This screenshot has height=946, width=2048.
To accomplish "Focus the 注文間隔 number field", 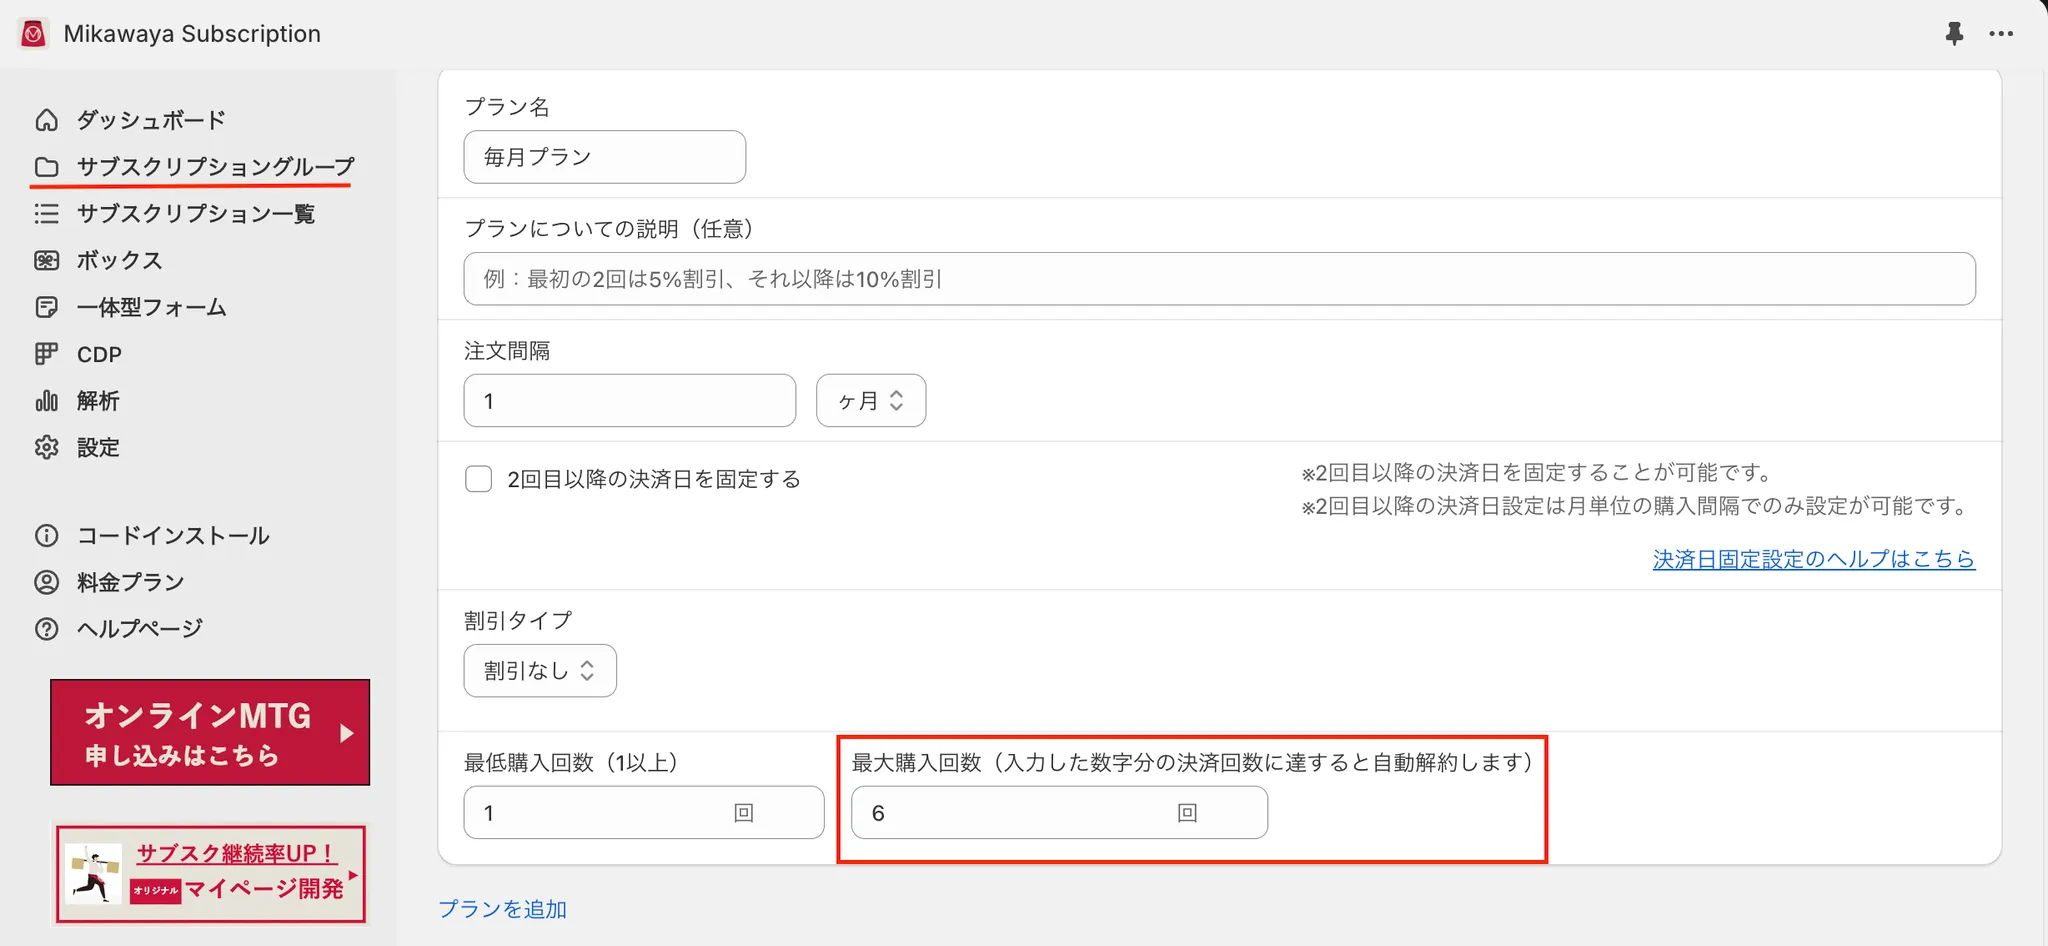I will [x=630, y=401].
